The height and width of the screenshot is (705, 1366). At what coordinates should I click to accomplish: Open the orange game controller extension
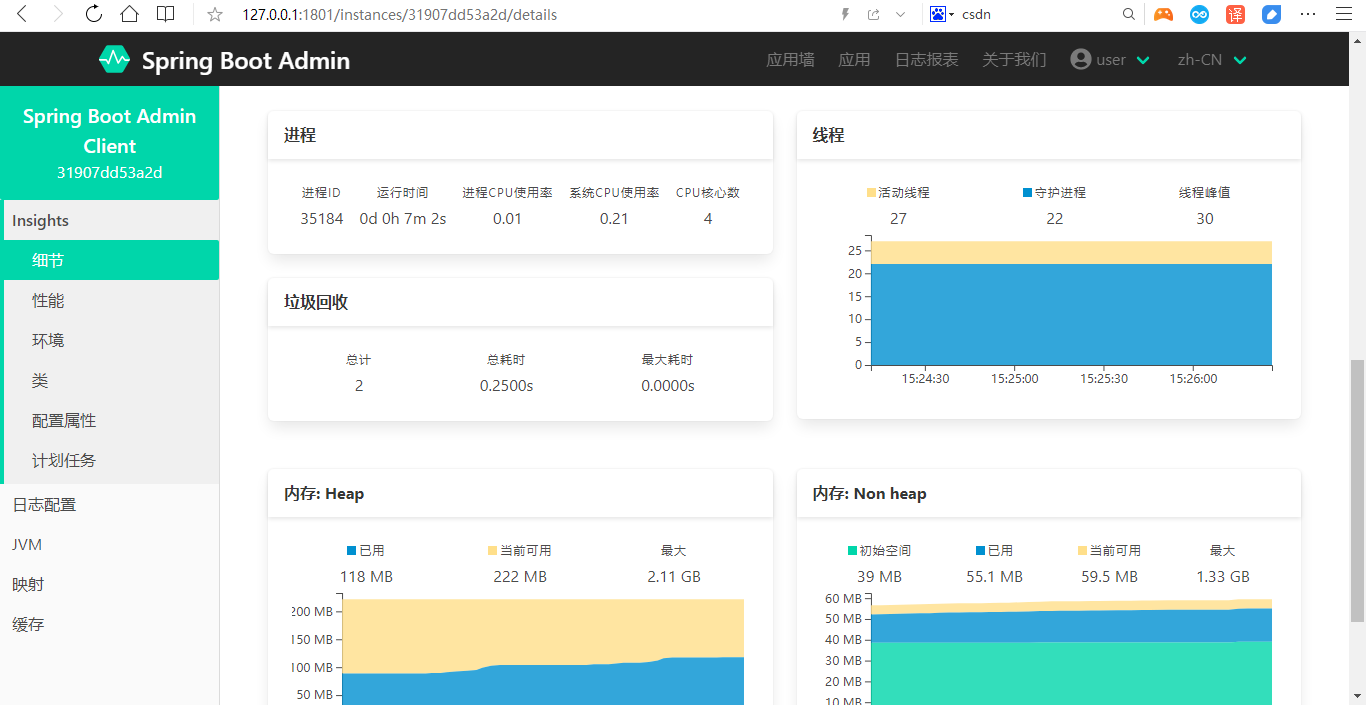click(1163, 14)
